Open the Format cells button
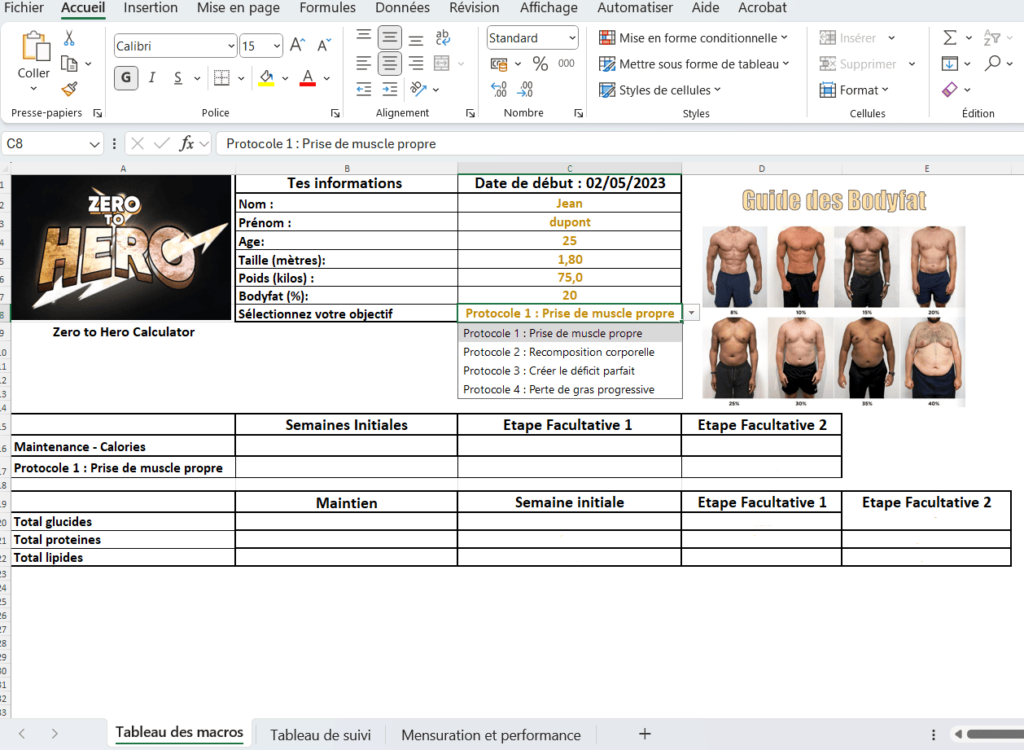1024x750 pixels. tap(854, 90)
